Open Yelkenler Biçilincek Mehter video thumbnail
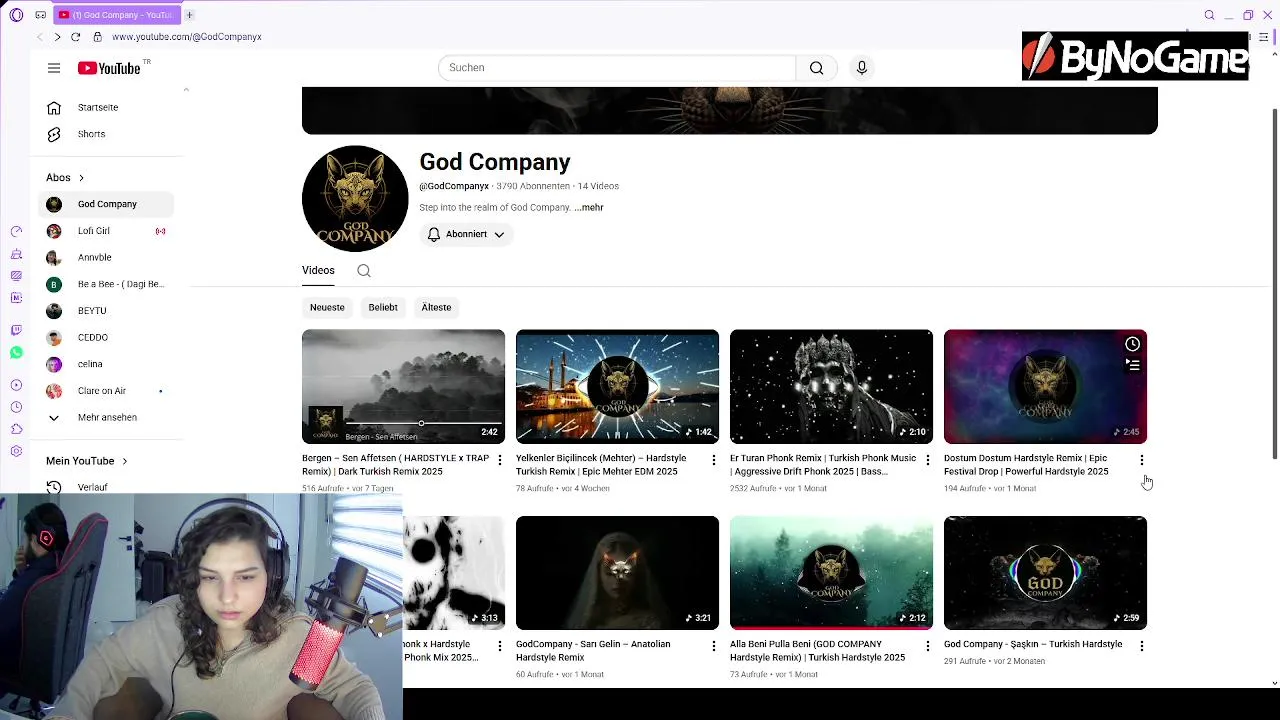The image size is (1280, 720). point(617,386)
